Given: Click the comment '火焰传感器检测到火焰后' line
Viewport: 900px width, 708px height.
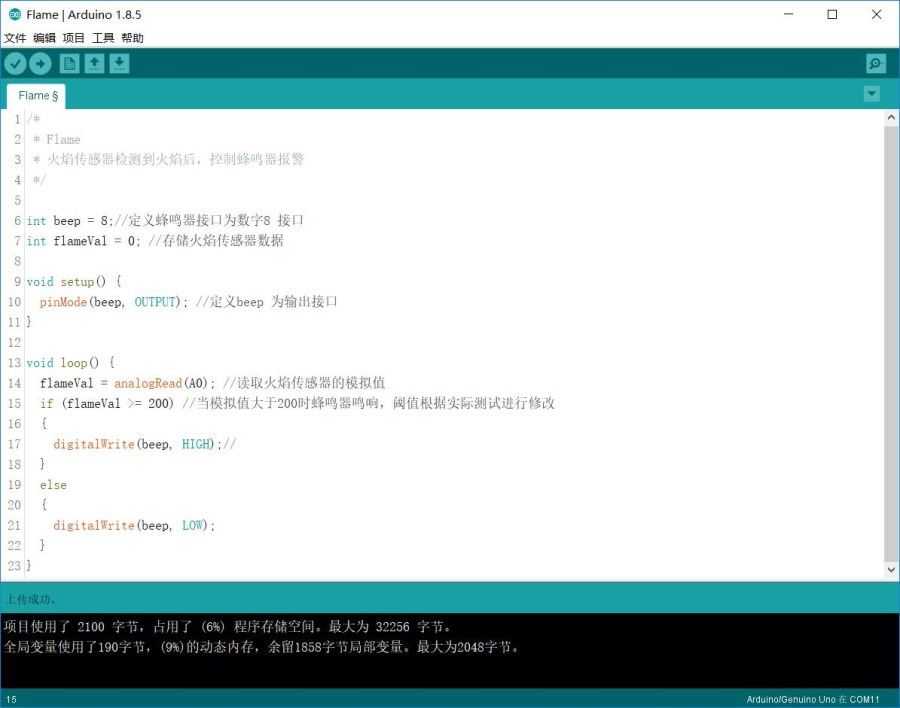Looking at the screenshot, I should click(168, 160).
